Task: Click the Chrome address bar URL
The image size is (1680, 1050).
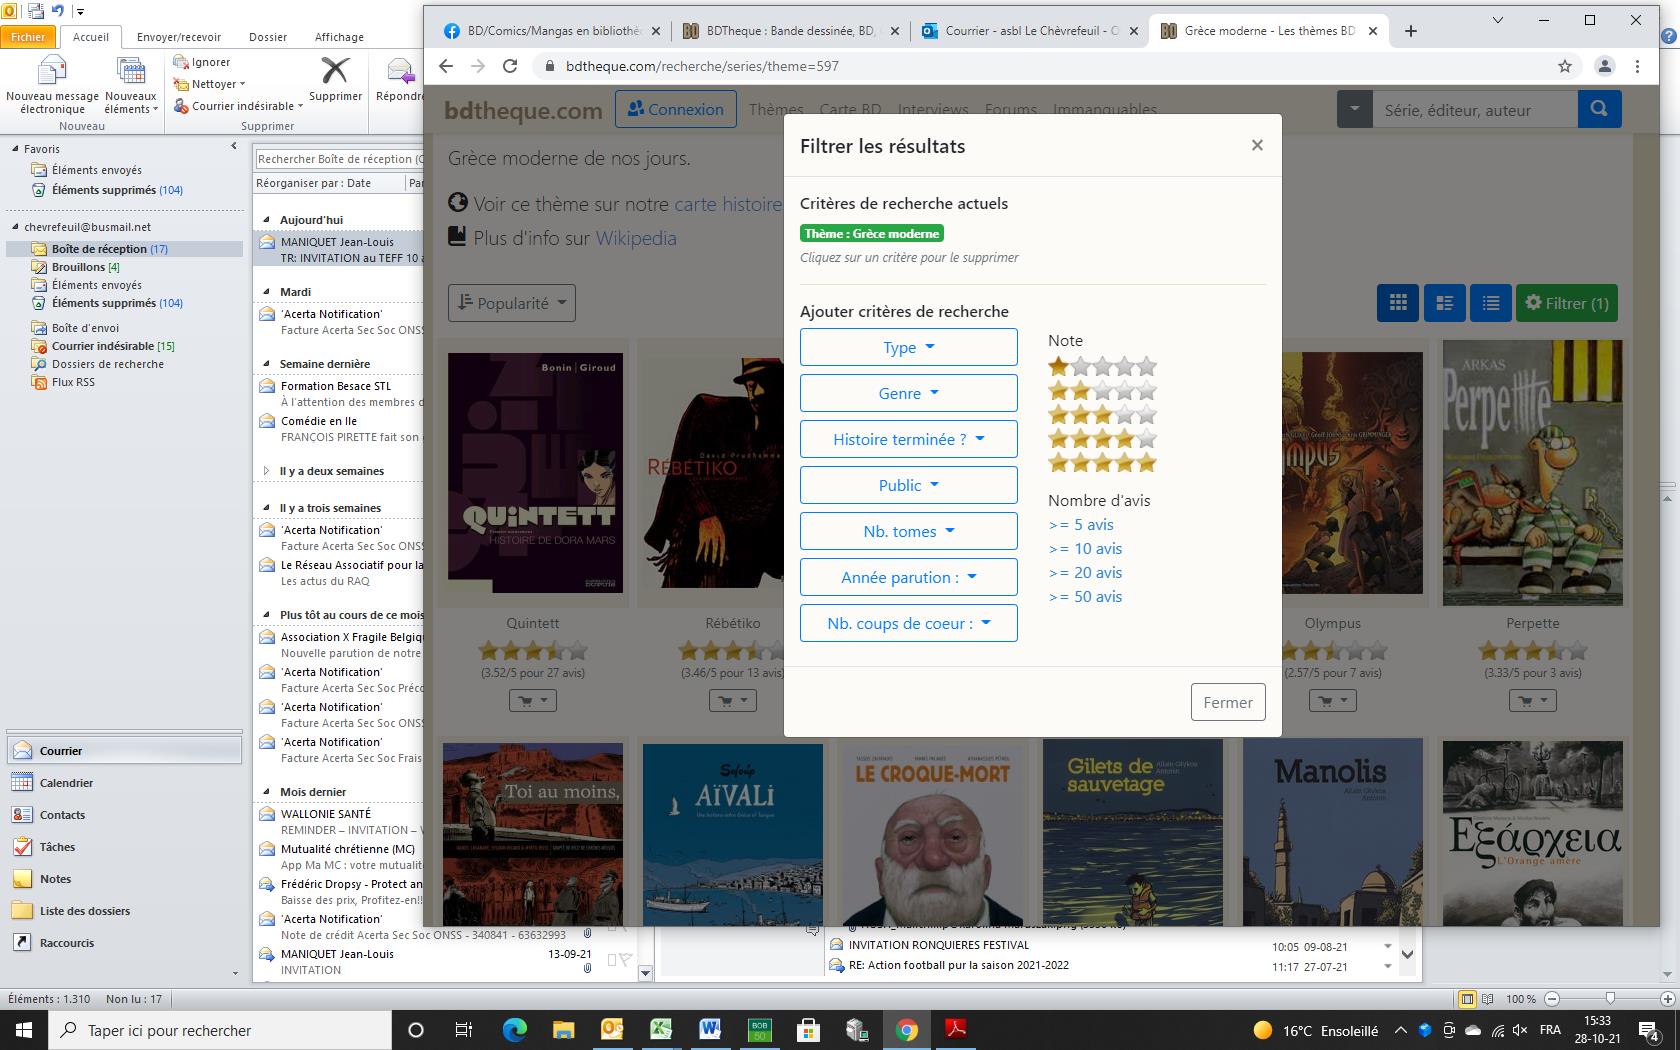Action: point(702,66)
